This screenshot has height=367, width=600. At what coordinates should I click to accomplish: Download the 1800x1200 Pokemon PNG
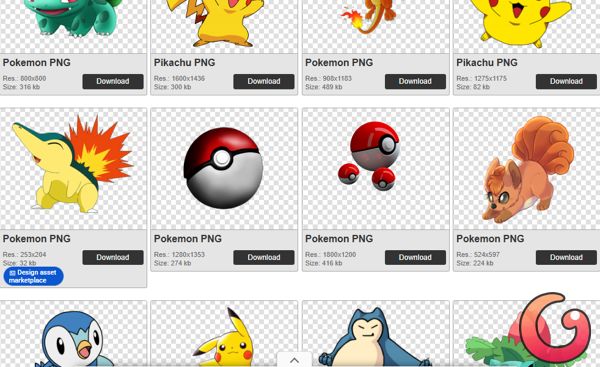point(415,258)
